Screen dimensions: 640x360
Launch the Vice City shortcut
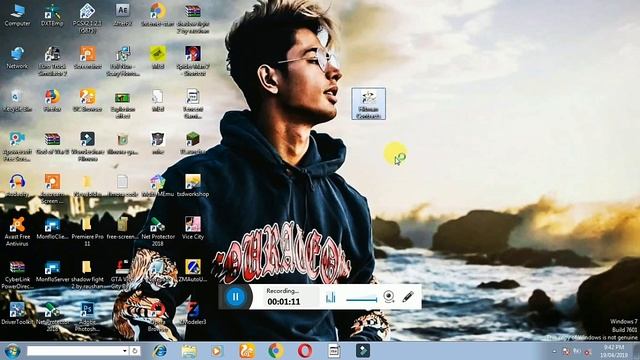[193, 228]
